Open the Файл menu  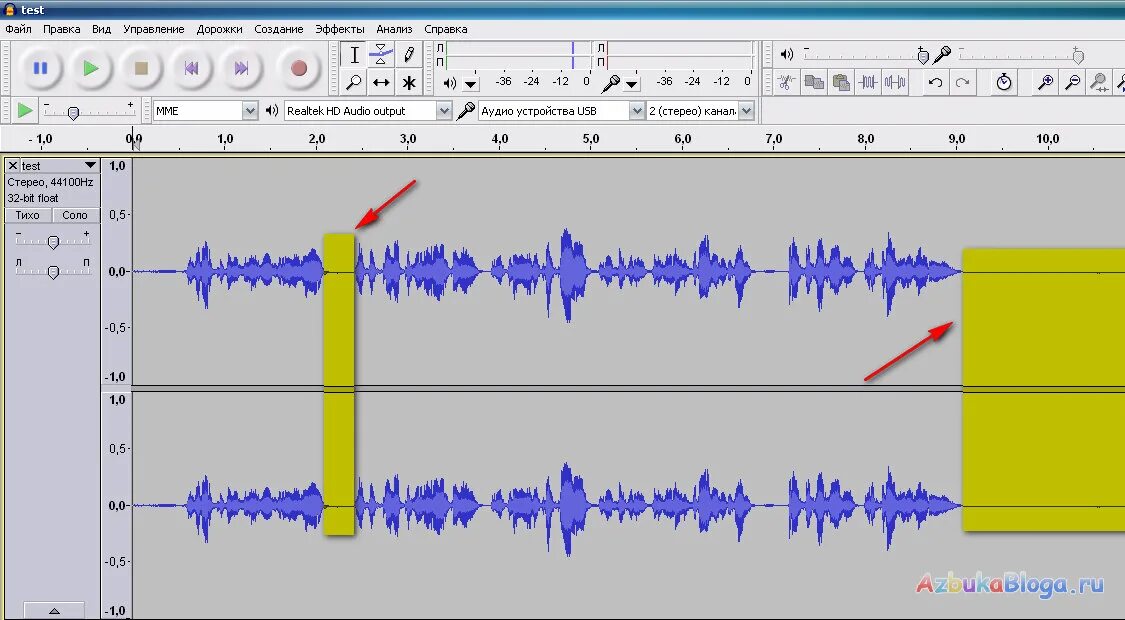pyautogui.click(x=19, y=29)
